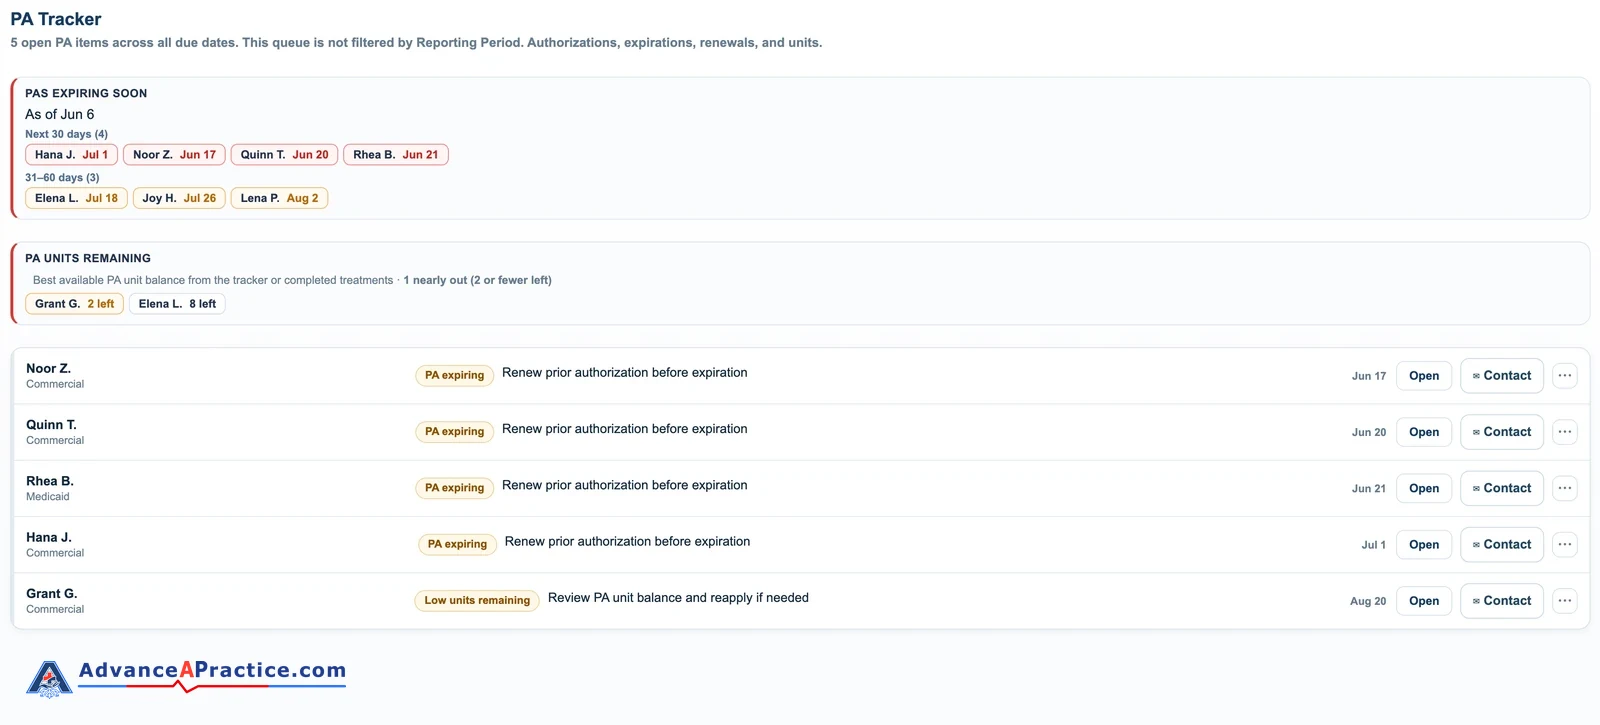Image resolution: width=1600 pixels, height=725 pixels.
Task: Click the PA expiring badge for Noor Z.
Action: click(454, 376)
